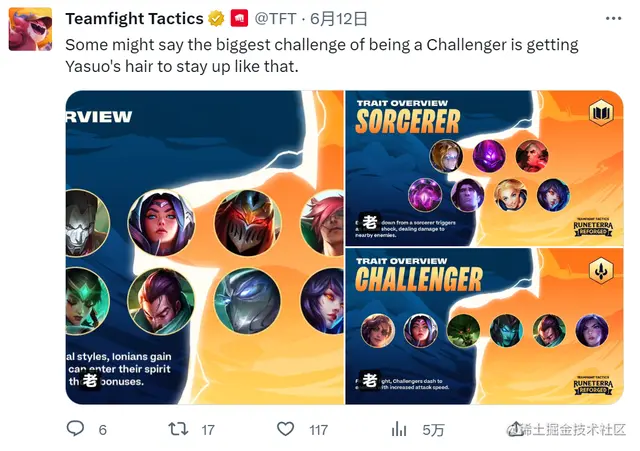Click the like count 117

tap(318, 430)
